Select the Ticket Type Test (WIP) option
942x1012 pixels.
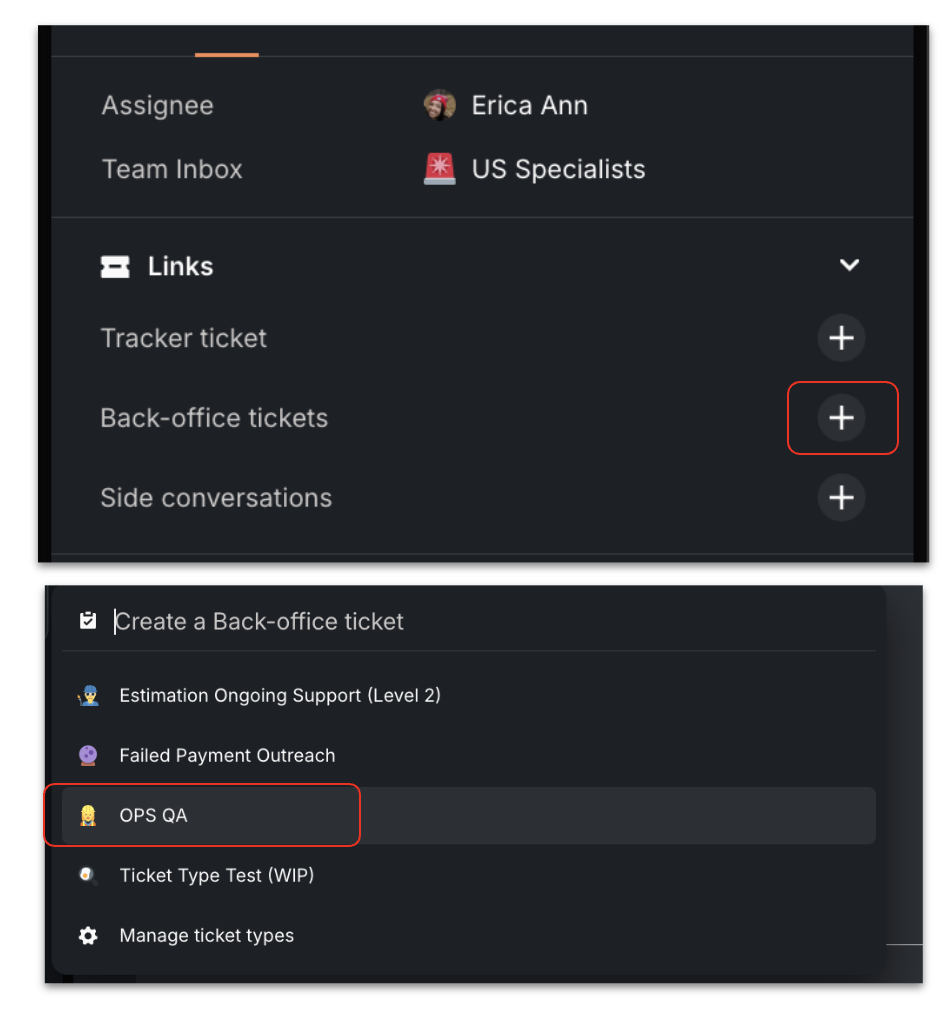(x=216, y=875)
